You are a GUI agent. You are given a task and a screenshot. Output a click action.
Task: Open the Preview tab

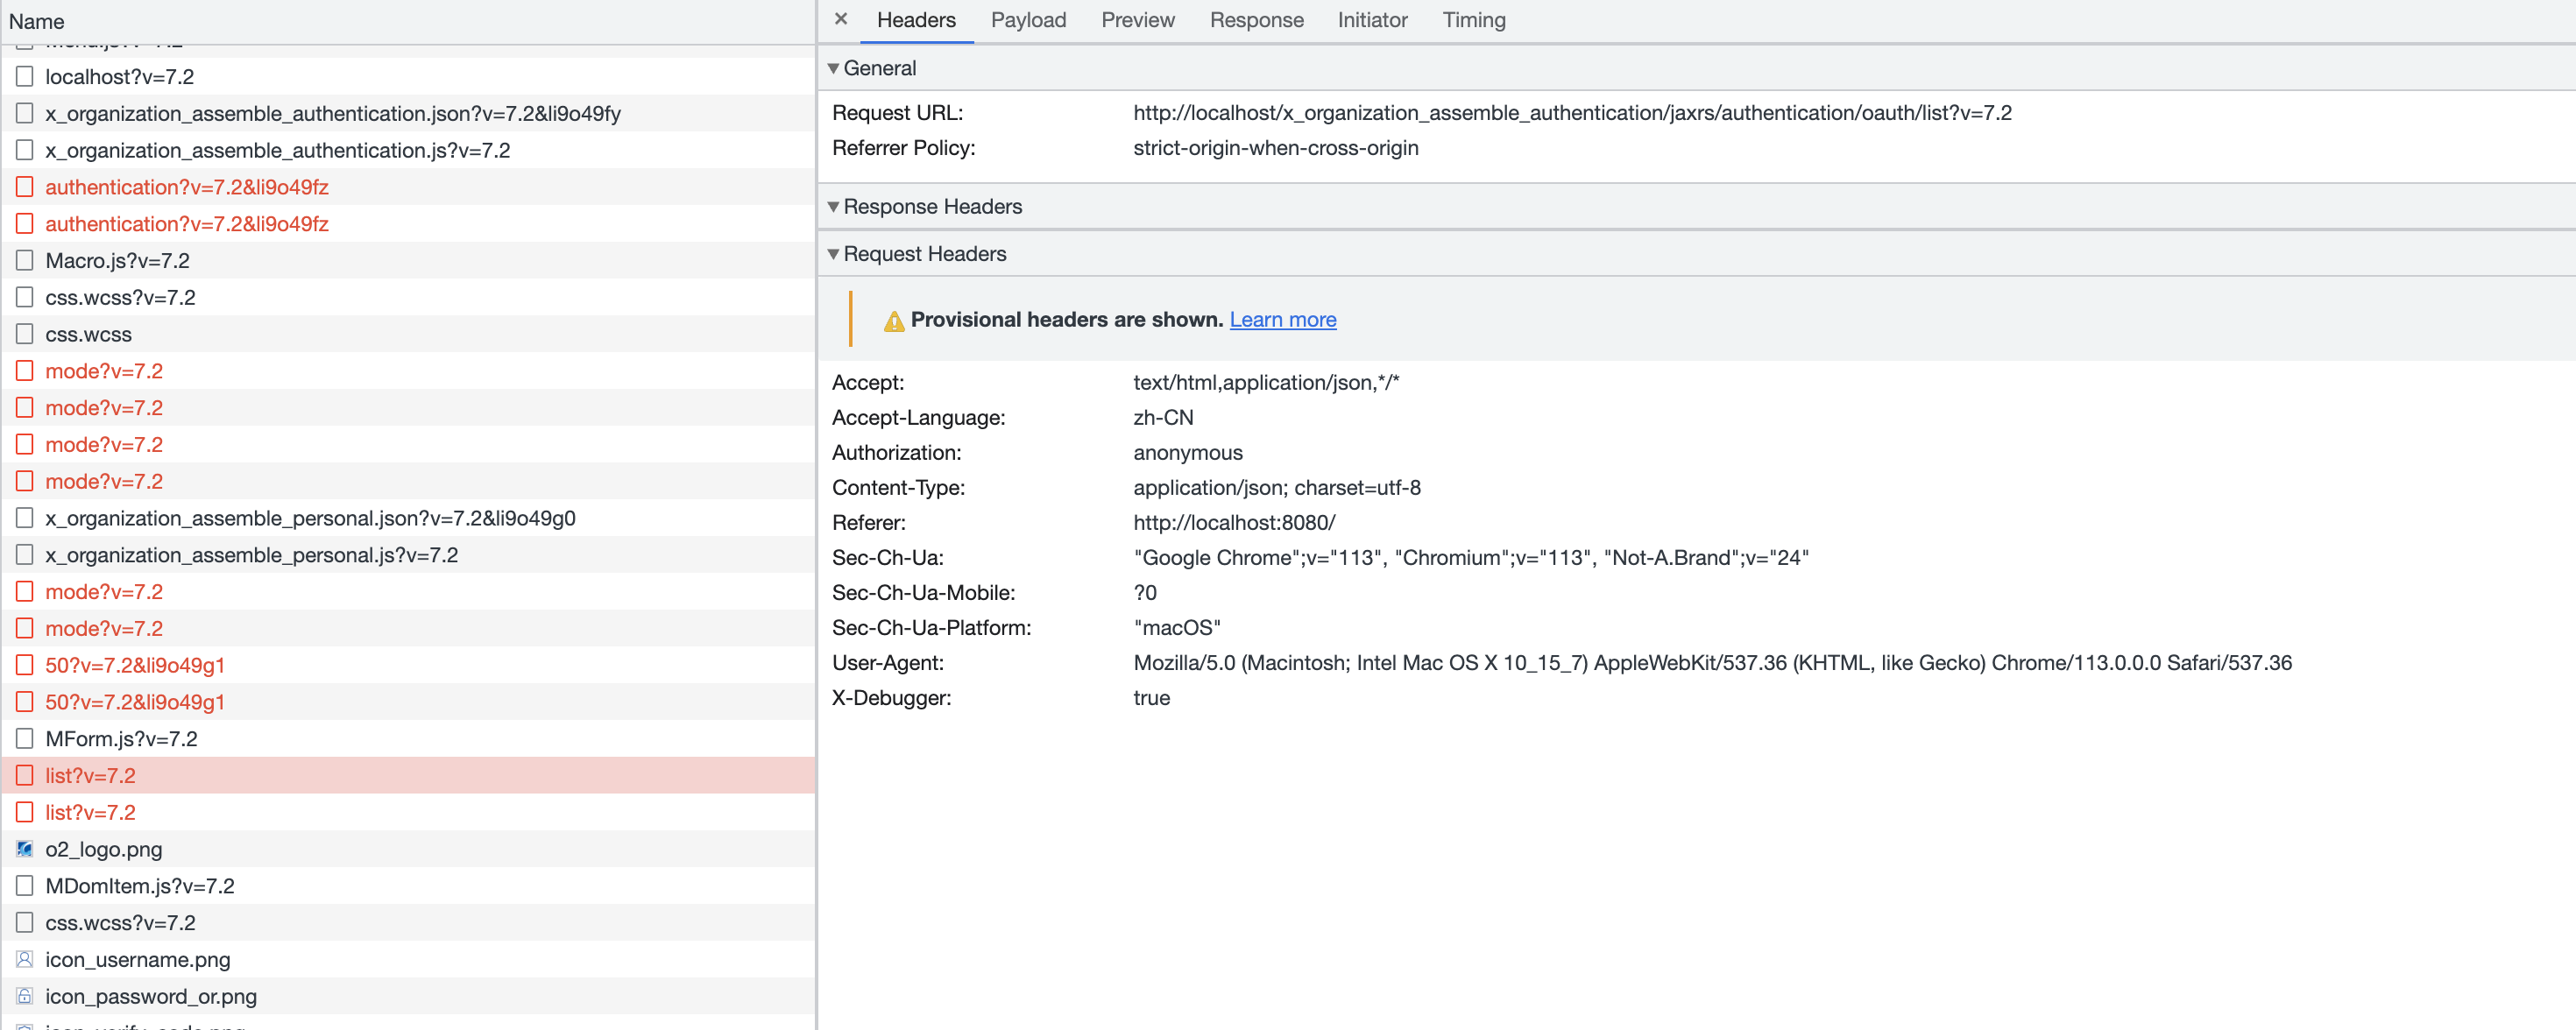tap(1137, 20)
